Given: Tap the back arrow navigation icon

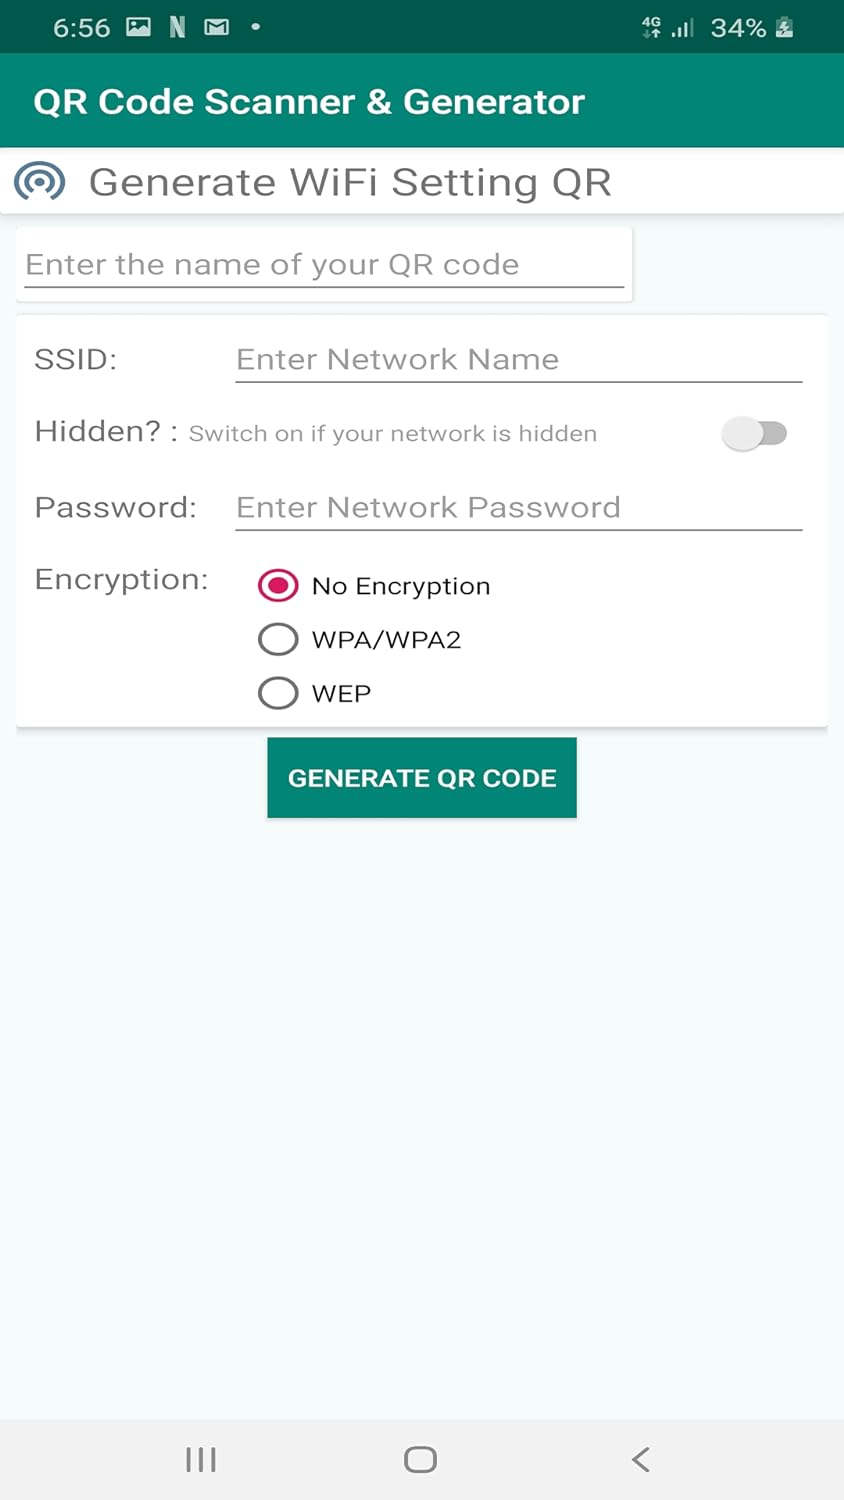Looking at the screenshot, I should [x=641, y=1459].
